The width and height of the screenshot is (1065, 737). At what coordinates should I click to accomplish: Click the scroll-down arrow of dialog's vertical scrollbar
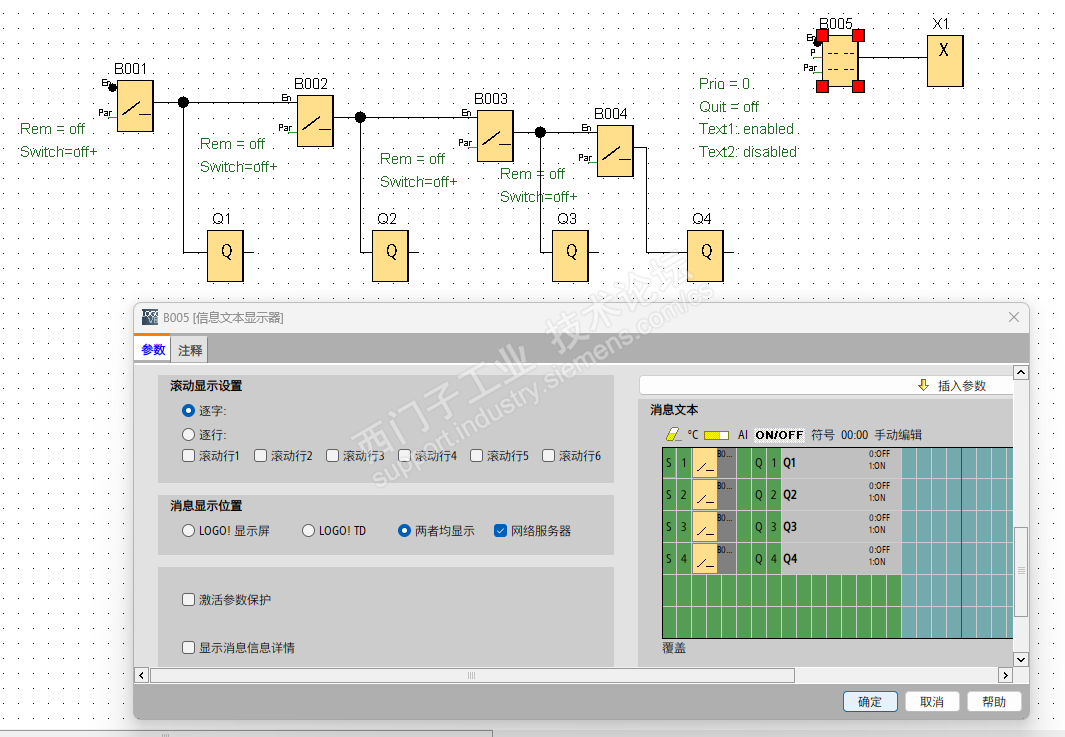pos(1020,659)
